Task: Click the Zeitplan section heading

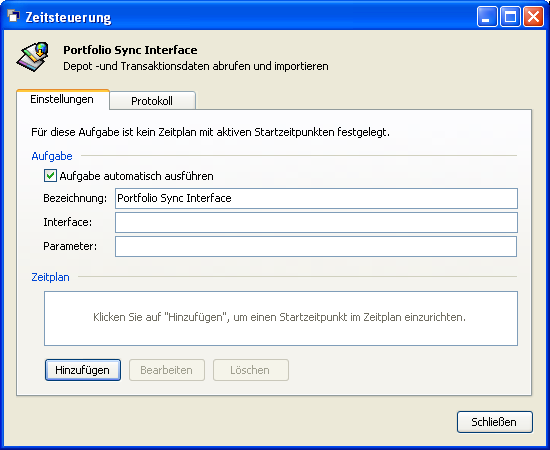Action: (x=51, y=277)
